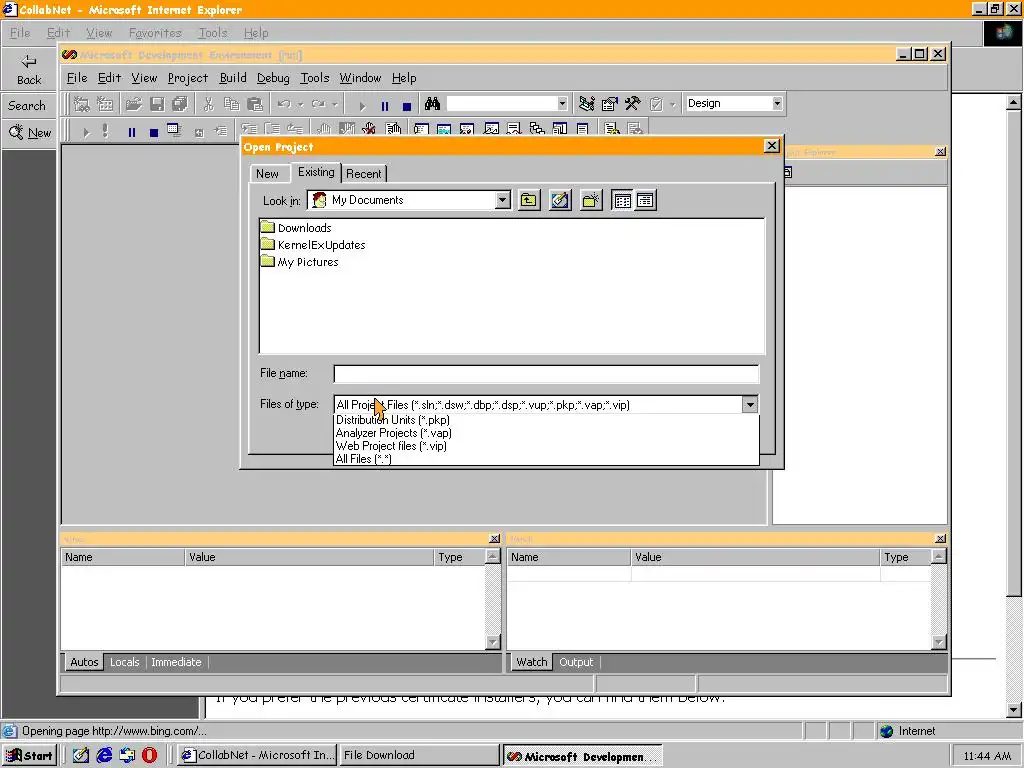The width and height of the screenshot is (1024, 768).
Task: Click the Paste clipboard icon
Action: coord(255,104)
